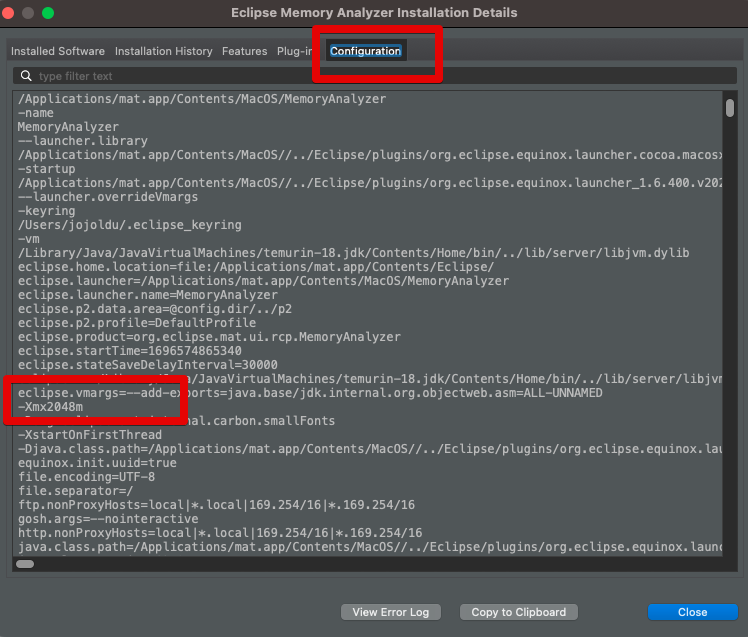Click the magnifier icon in filter field
Image resolution: width=748 pixels, height=637 pixels.
26,76
